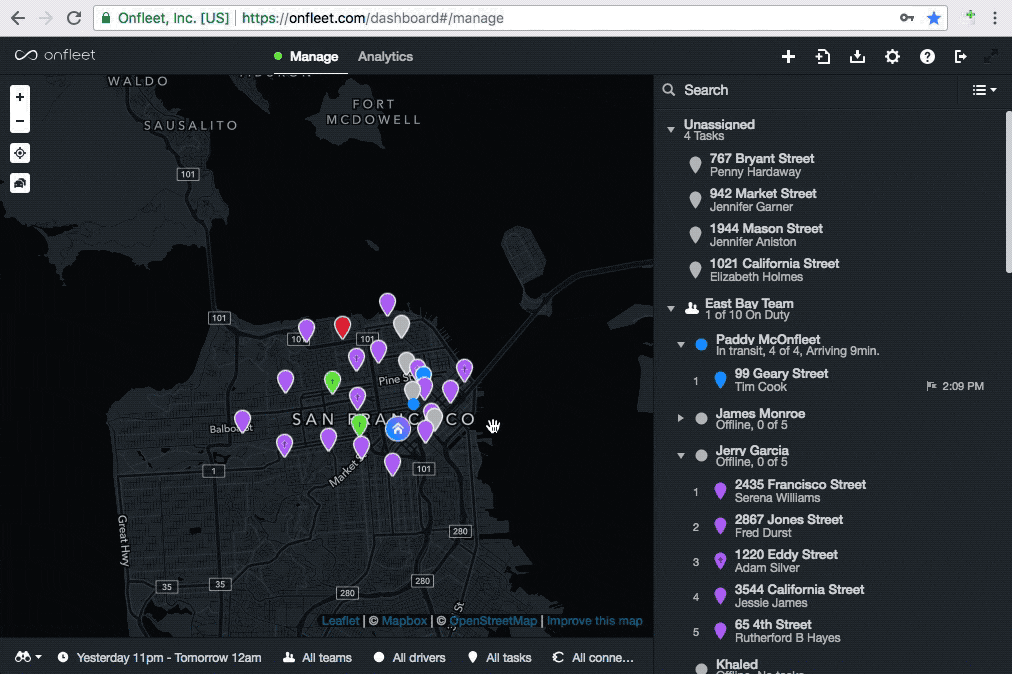The height and width of the screenshot is (674, 1012).
Task: Open the All teams filter
Action: pos(318,657)
